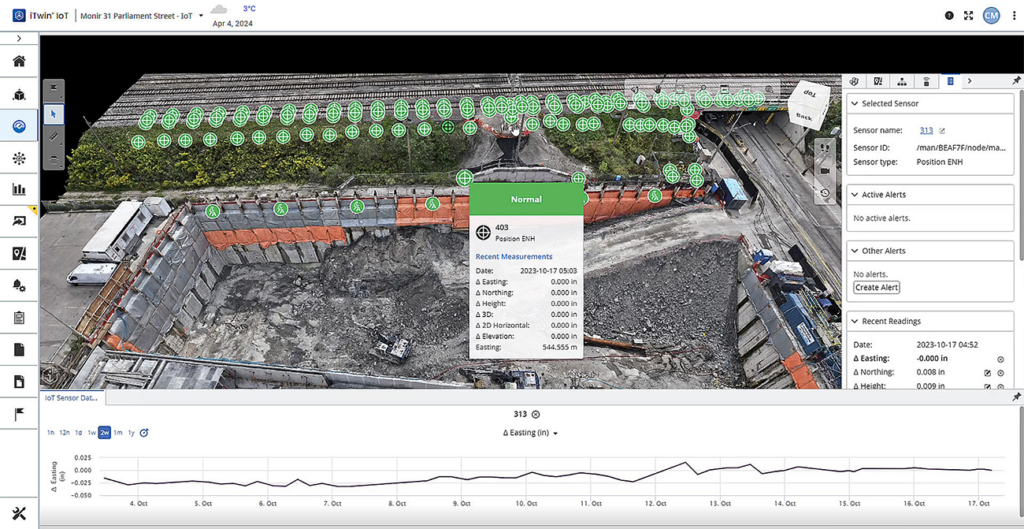Image resolution: width=1024 pixels, height=529 pixels.
Task: Open the flag sidebar icon
Action: (x=19, y=414)
